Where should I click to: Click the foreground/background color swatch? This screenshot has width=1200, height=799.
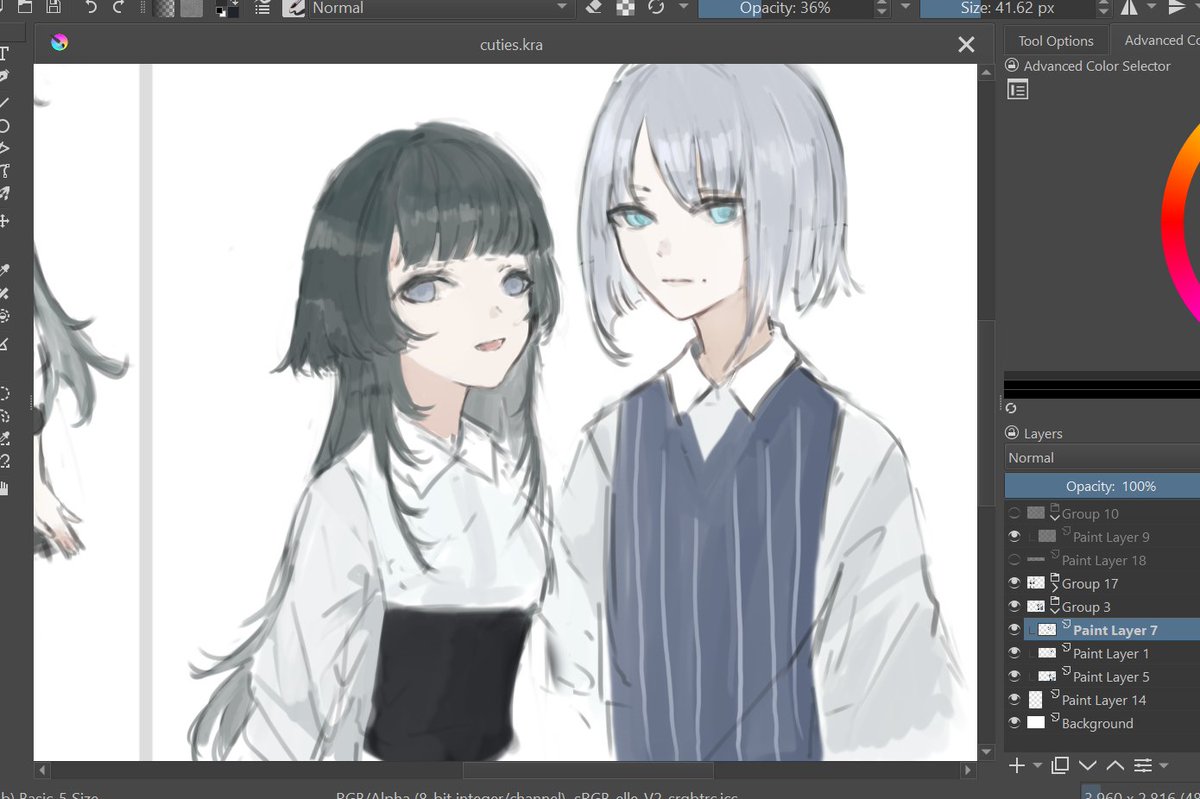tap(227, 9)
